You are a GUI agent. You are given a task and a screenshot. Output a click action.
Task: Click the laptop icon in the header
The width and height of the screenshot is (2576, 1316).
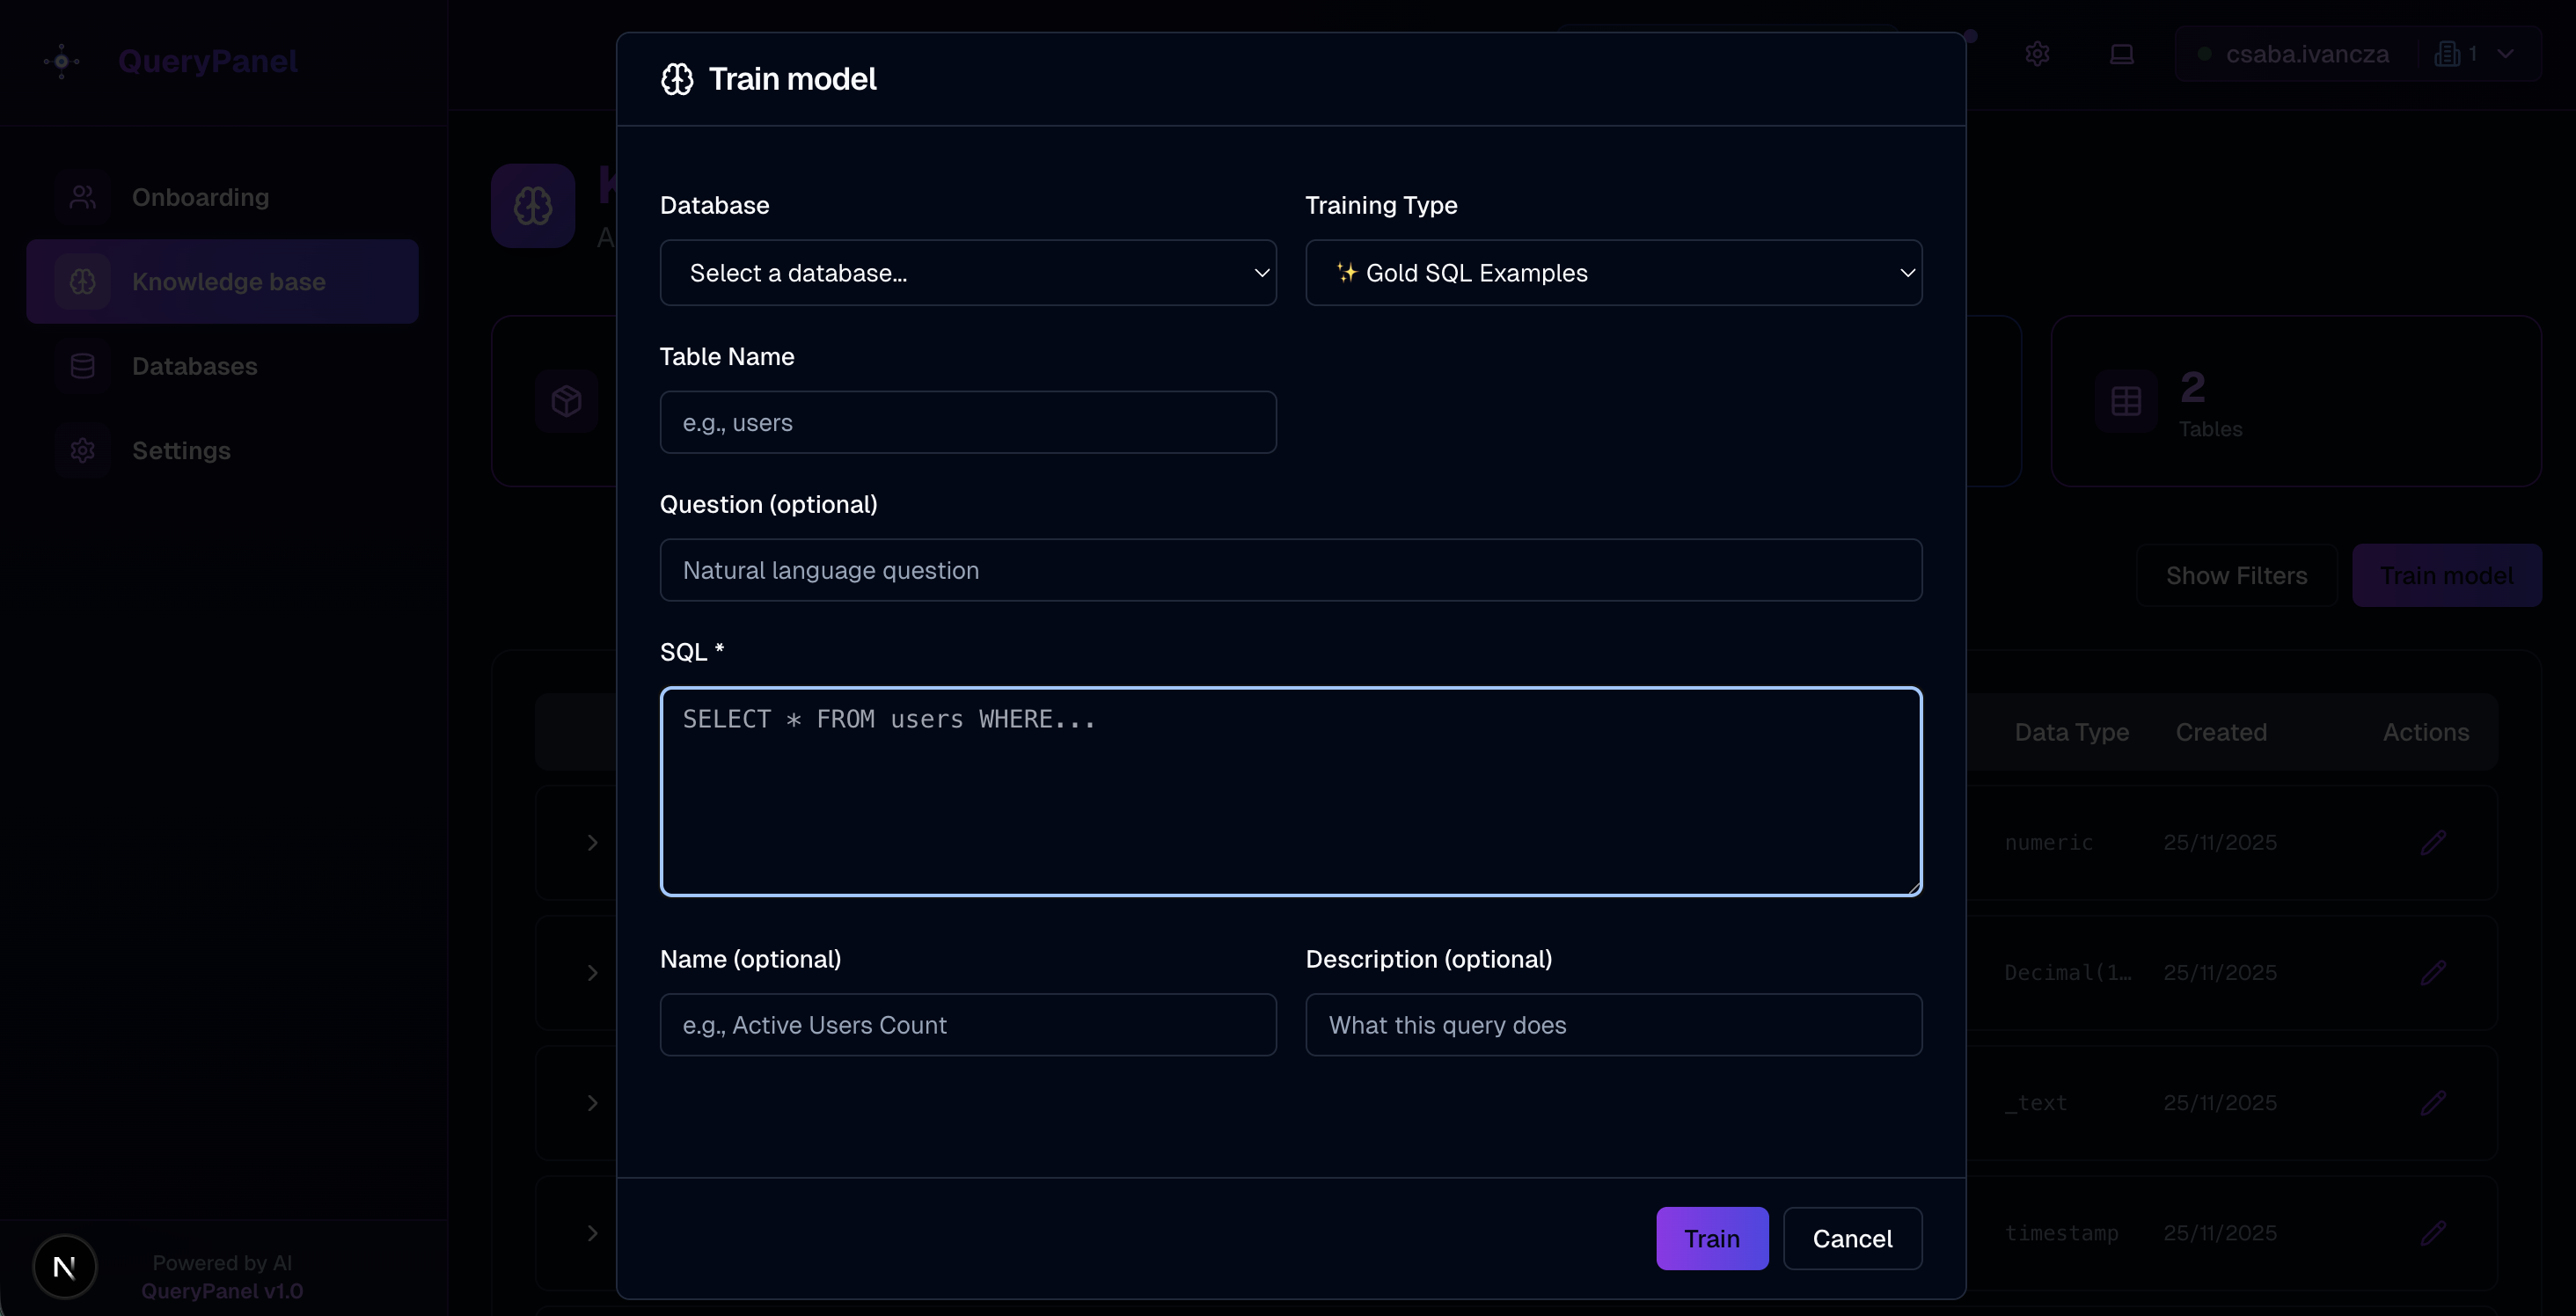[2121, 54]
